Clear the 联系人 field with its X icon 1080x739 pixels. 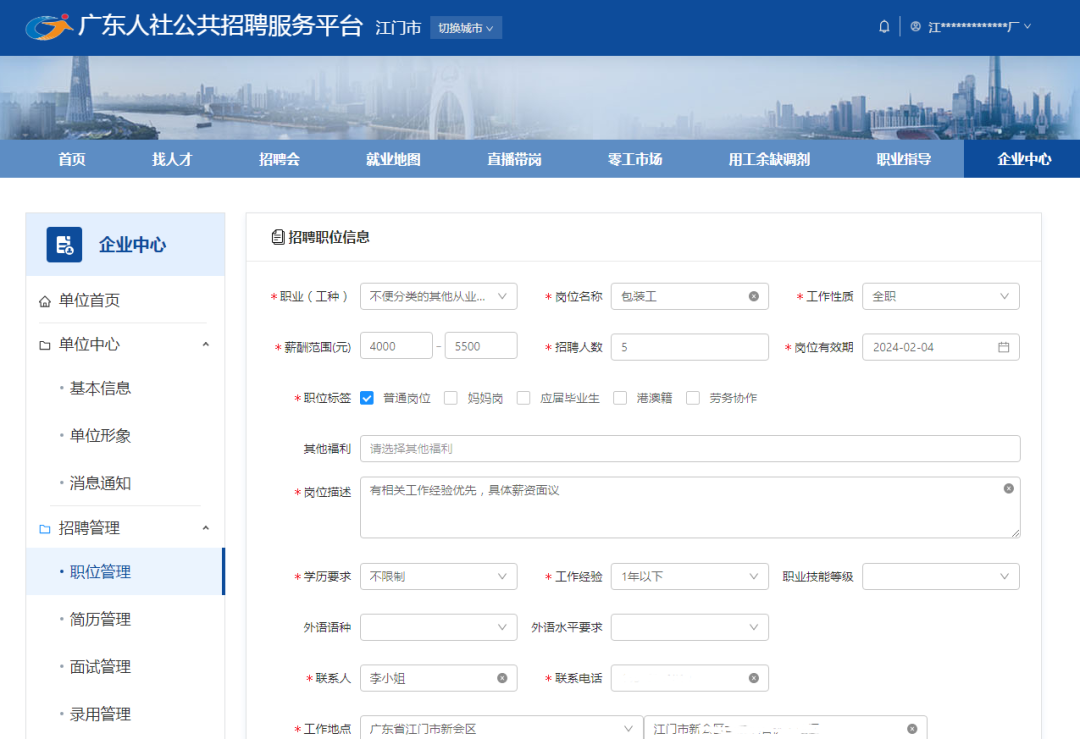point(504,677)
